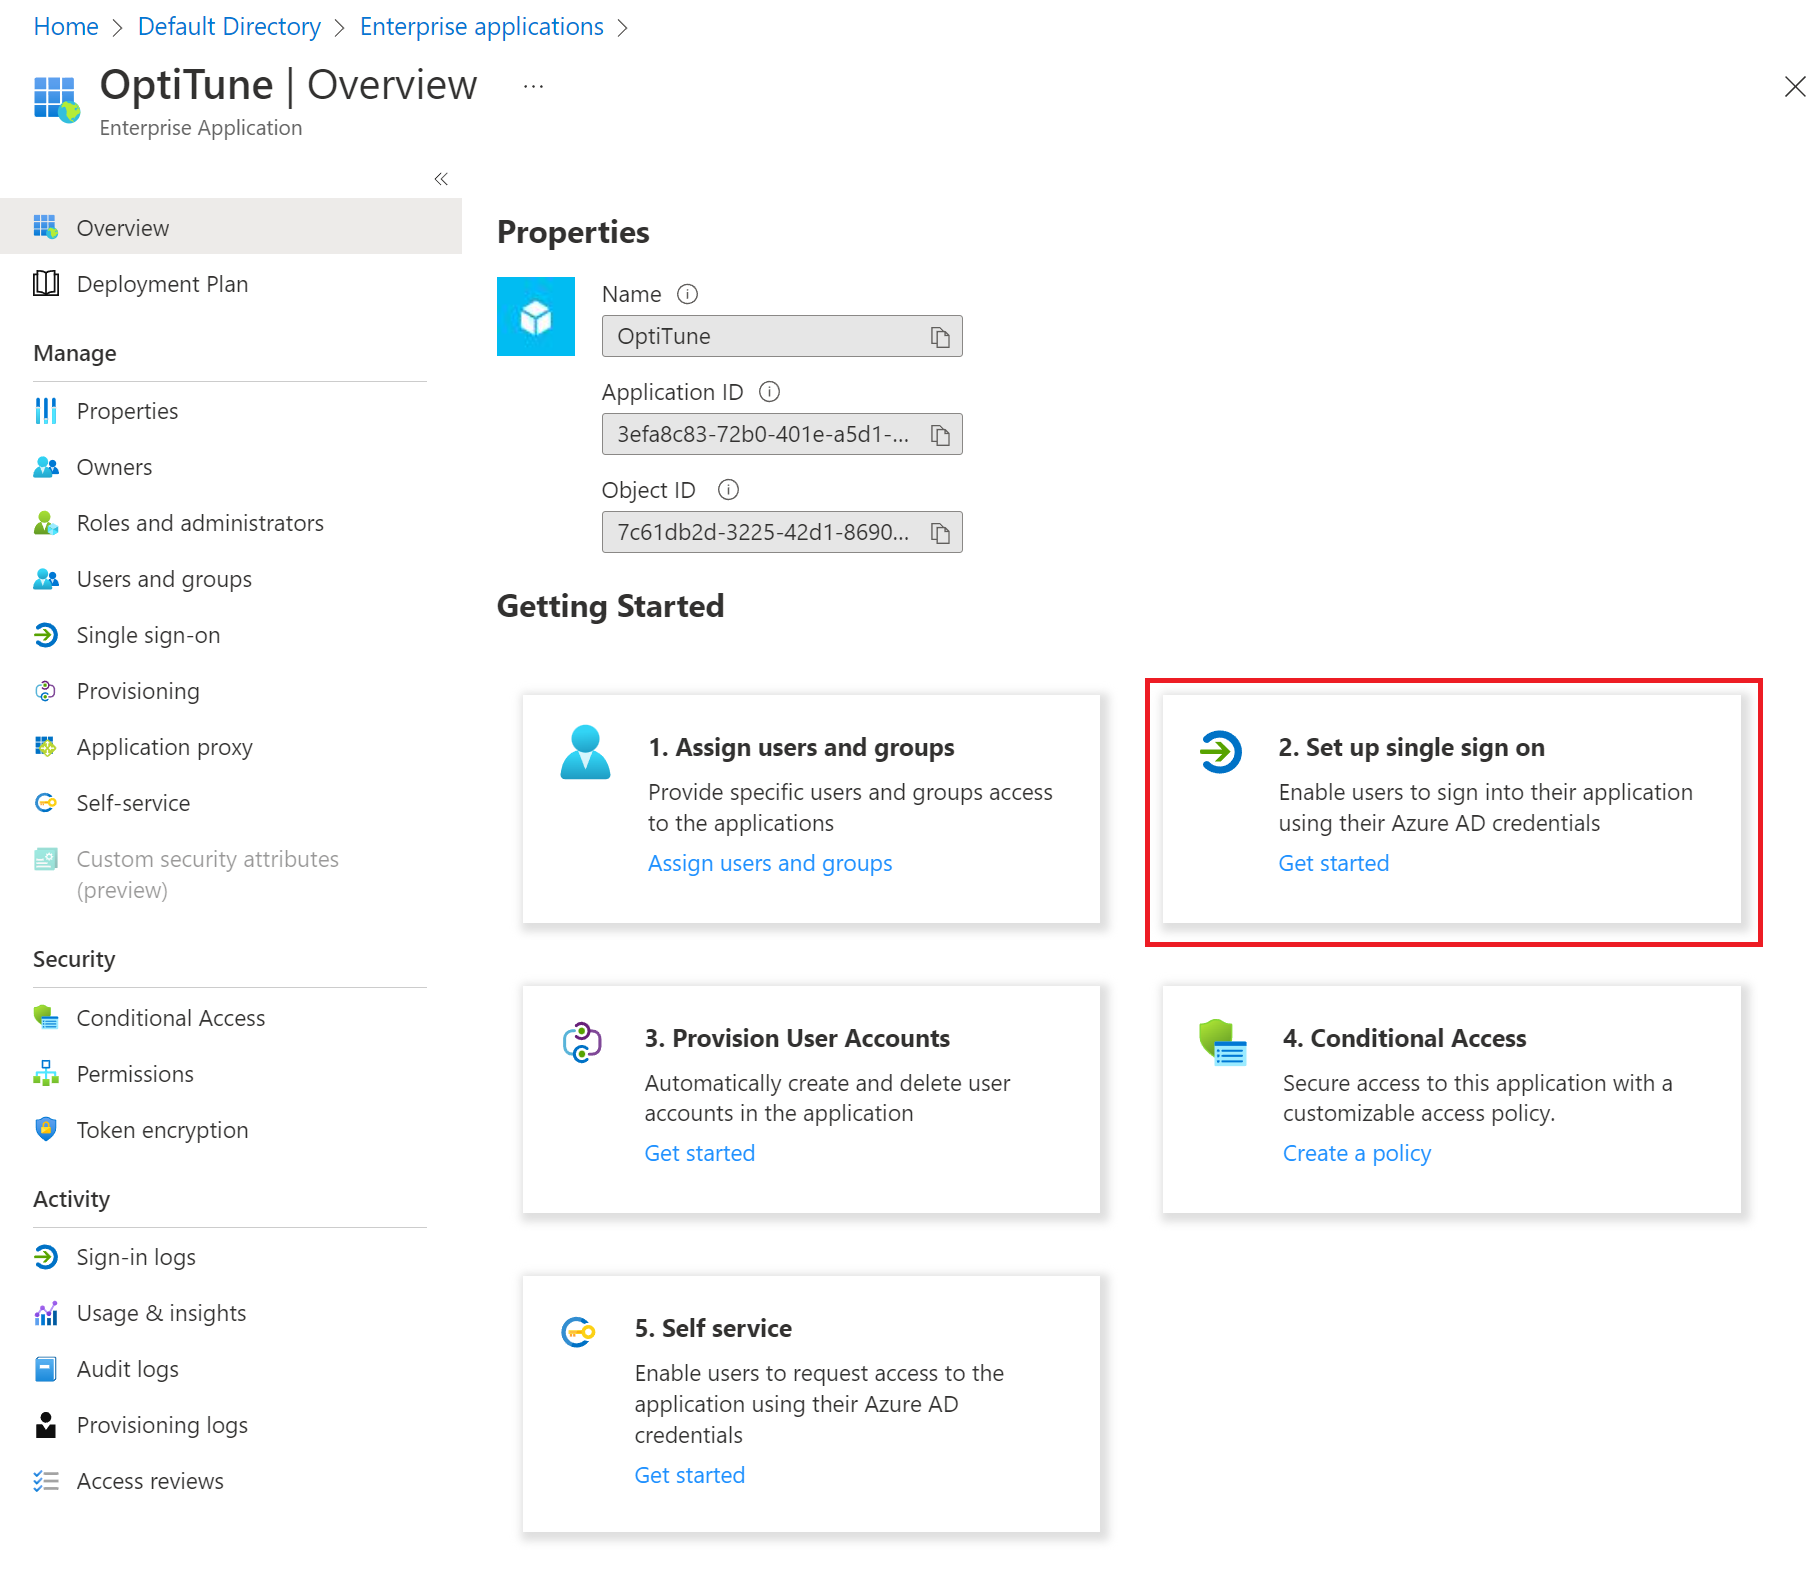Image resolution: width=1810 pixels, height=1572 pixels.
Task: Click the Sign-in logs icon
Action: 46,1256
